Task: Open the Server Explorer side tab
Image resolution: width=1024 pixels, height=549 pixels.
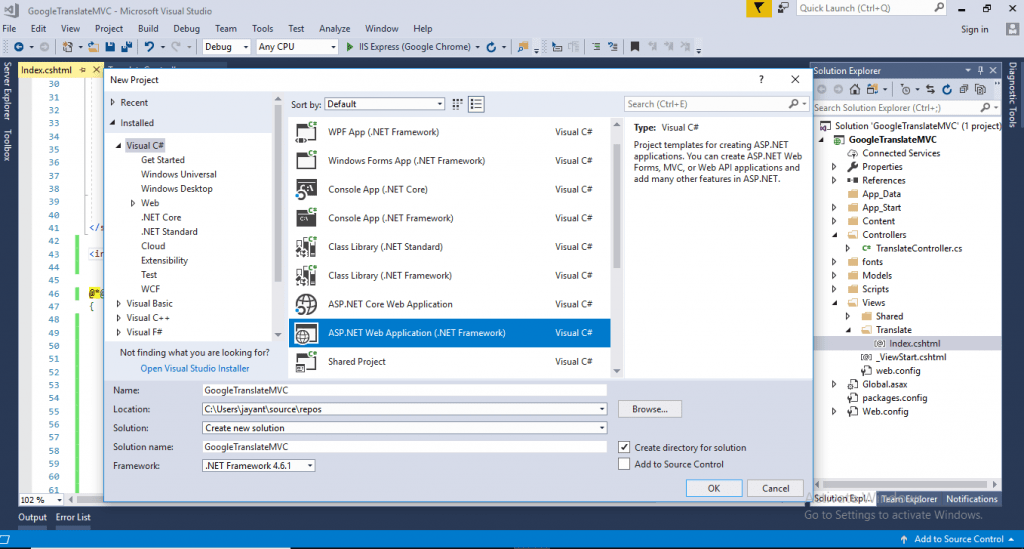Action: click(7, 91)
